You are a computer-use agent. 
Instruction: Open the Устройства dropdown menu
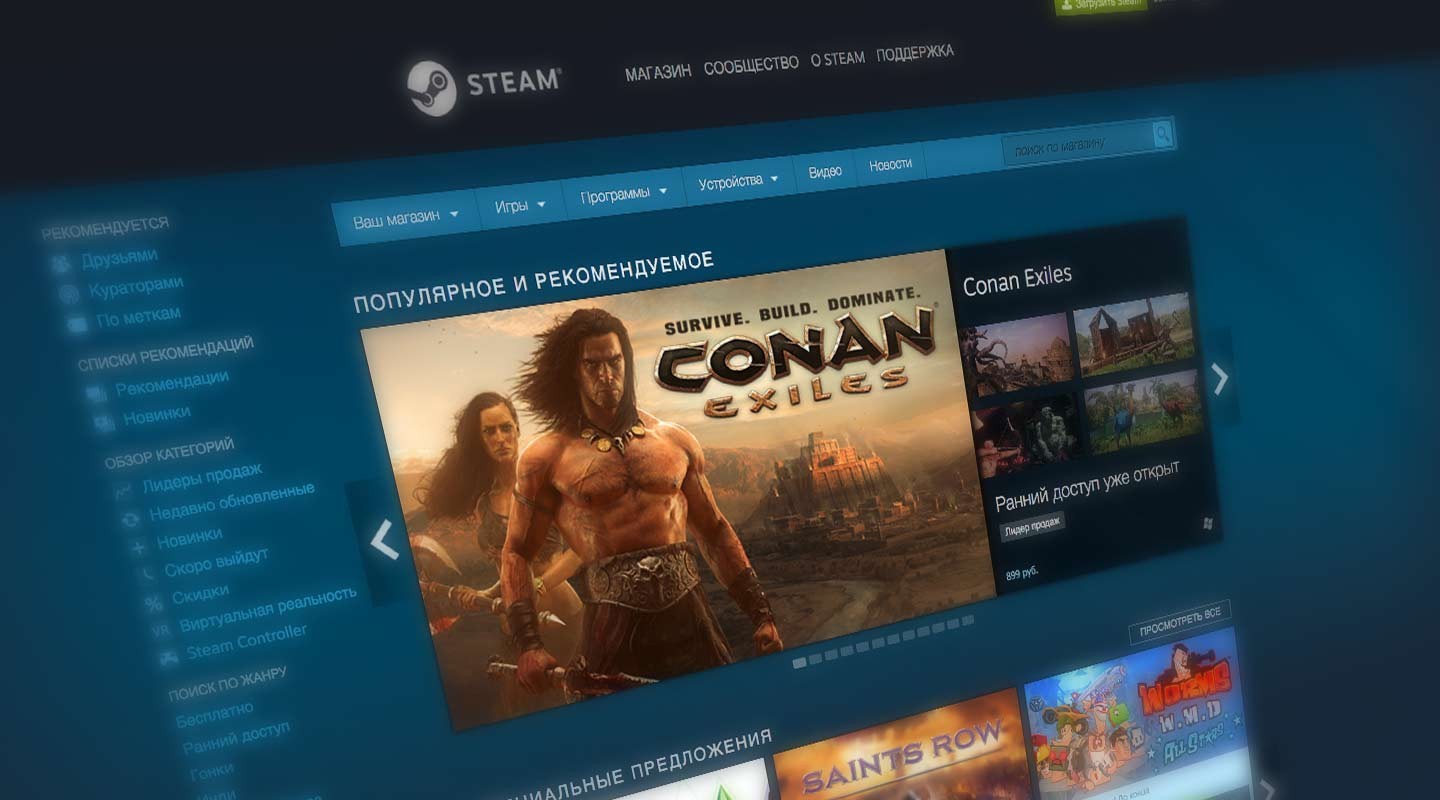[739, 181]
